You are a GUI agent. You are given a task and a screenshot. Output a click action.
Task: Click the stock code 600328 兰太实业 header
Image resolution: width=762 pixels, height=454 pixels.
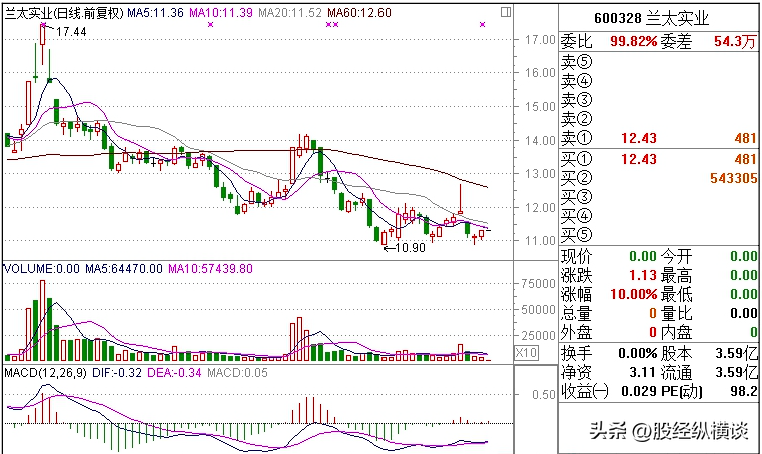pos(651,18)
